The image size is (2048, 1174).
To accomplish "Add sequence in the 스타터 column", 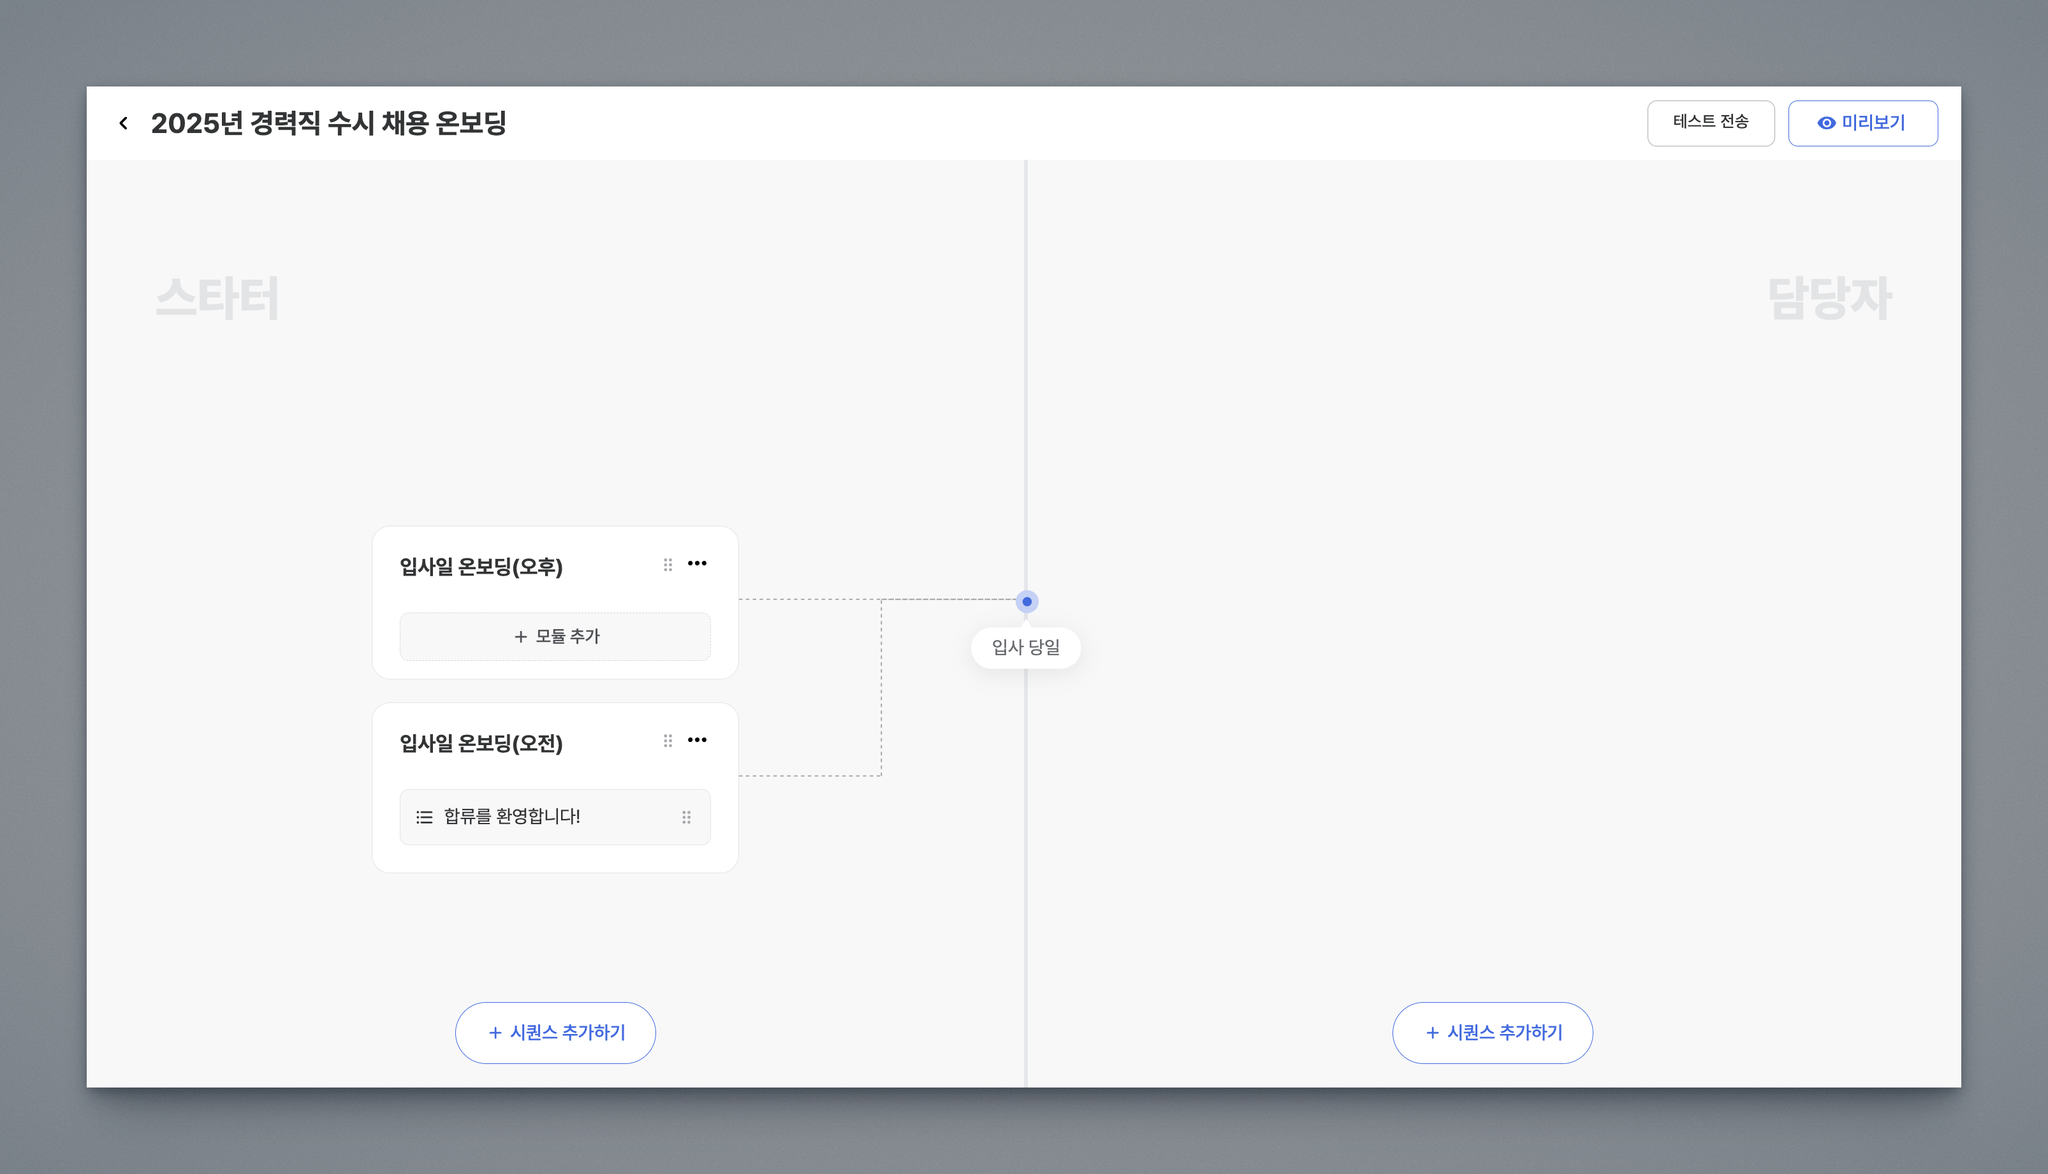I will click(x=556, y=1032).
